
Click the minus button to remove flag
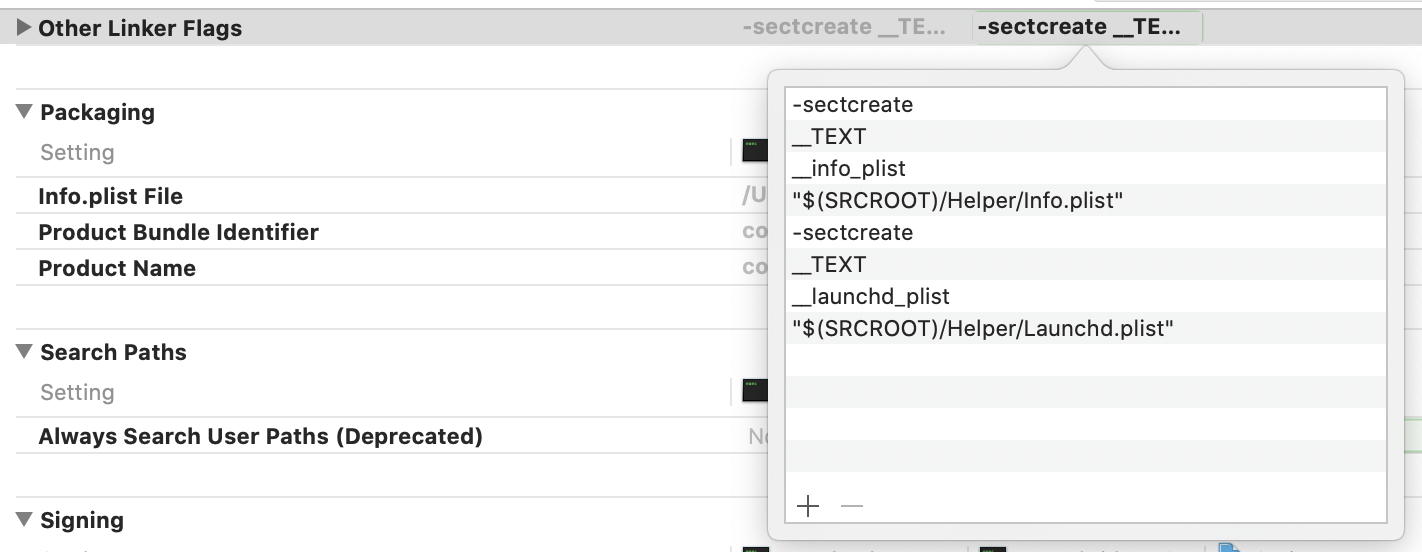(x=852, y=506)
